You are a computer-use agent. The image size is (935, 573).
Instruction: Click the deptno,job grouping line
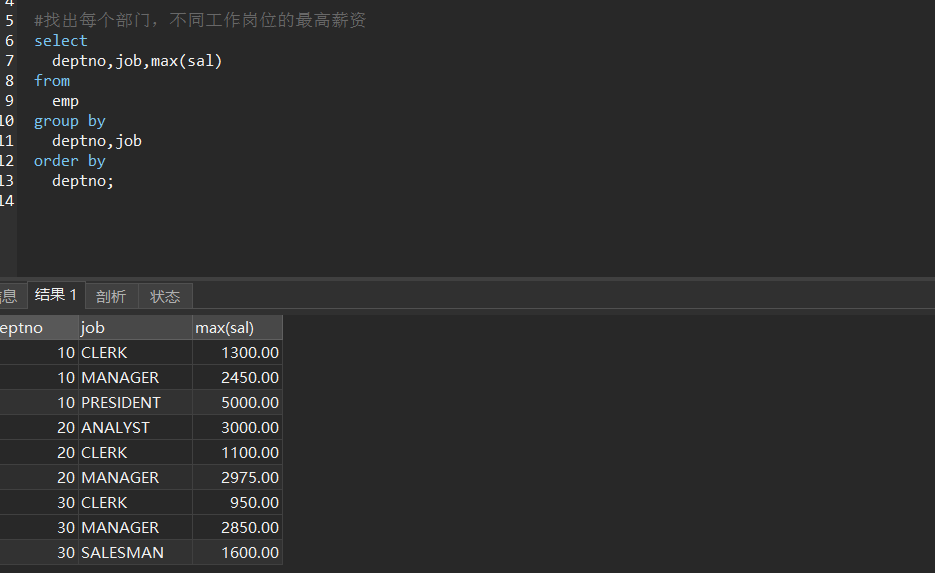point(97,141)
